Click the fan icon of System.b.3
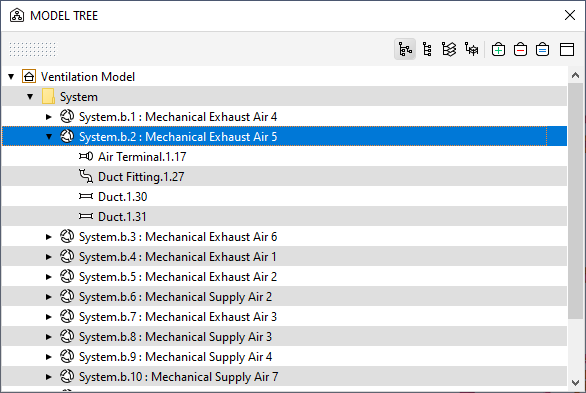Image resolution: width=586 pixels, height=393 pixels. coord(67,236)
